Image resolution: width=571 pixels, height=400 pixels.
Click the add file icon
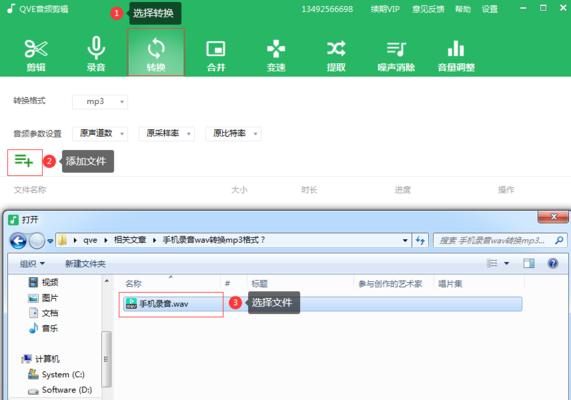coord(24,162)
